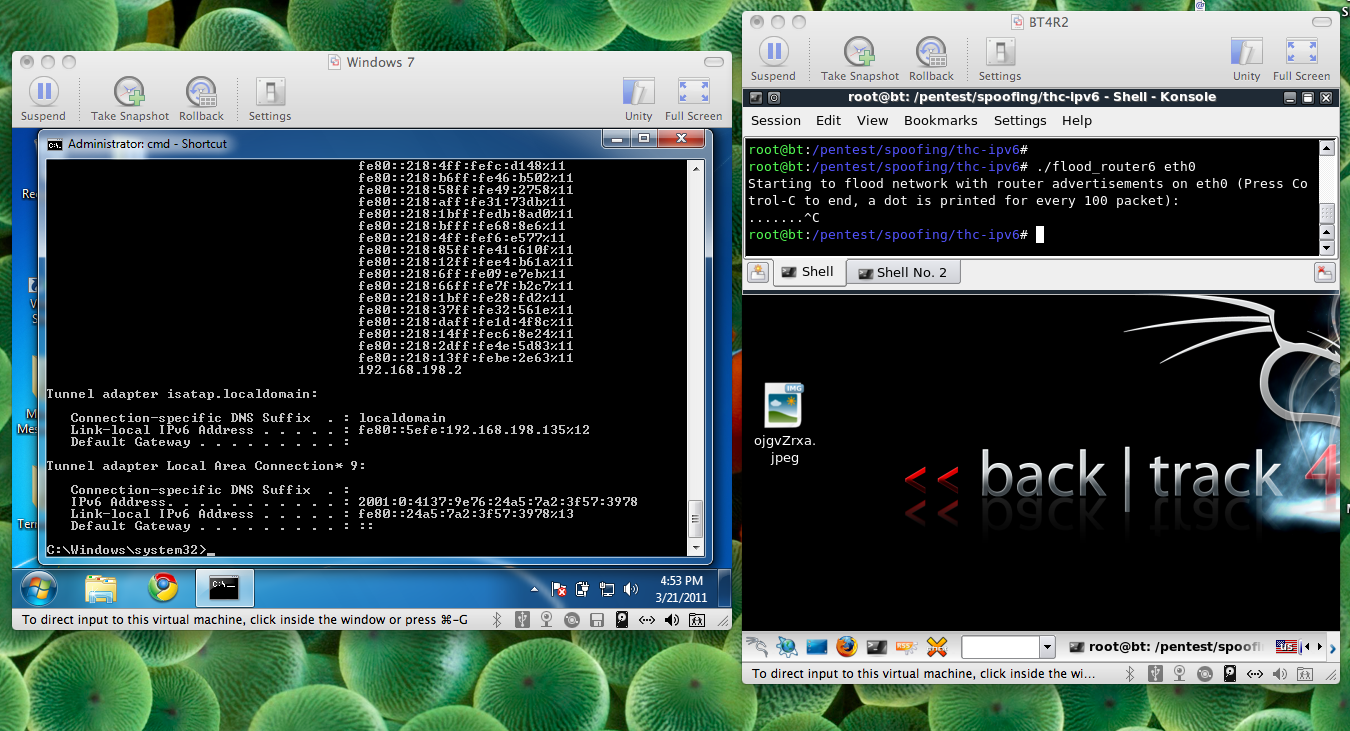Image resolution: width=1350 pixels, height=731 pixels.
Task: Click the root@bt Konsole taskbar entry
Action: pos(1166,647)
